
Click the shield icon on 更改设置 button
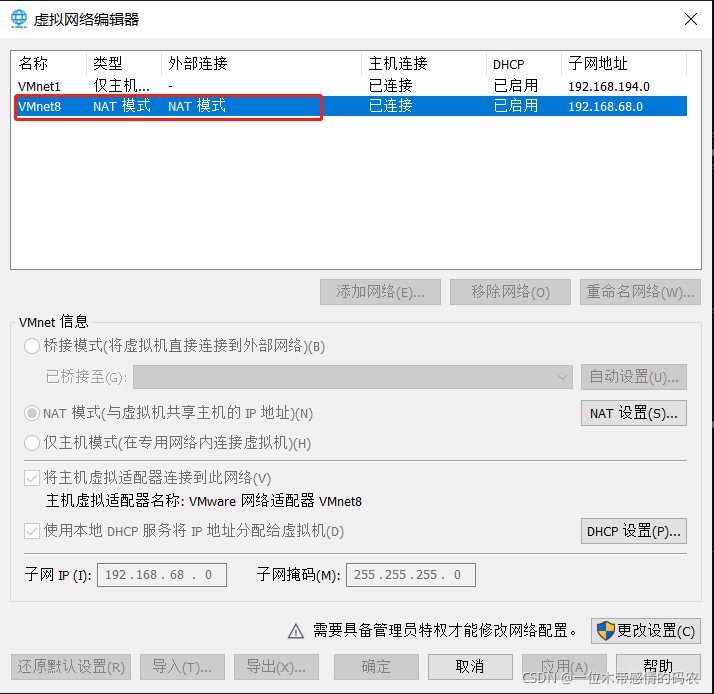[606, 631]
